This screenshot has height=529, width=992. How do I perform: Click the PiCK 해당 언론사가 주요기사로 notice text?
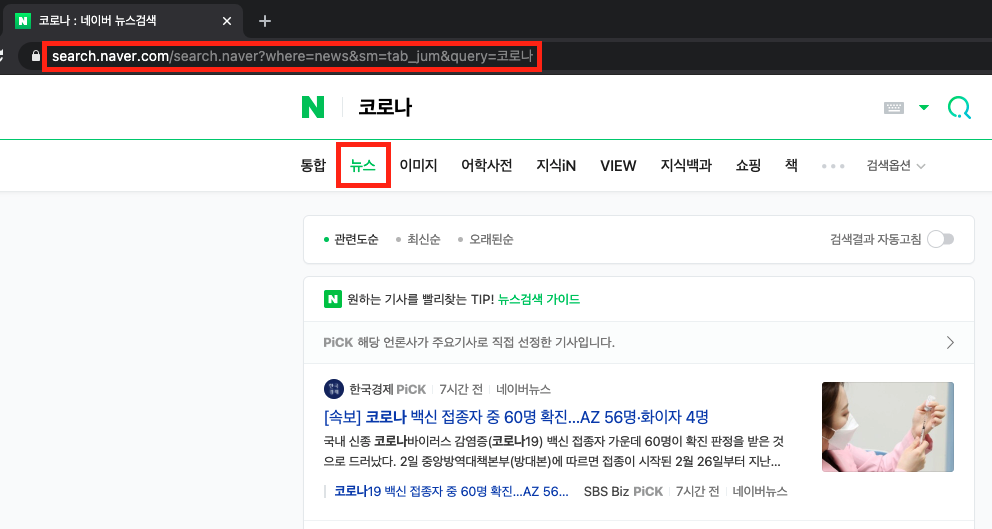(x=469, y=342)
